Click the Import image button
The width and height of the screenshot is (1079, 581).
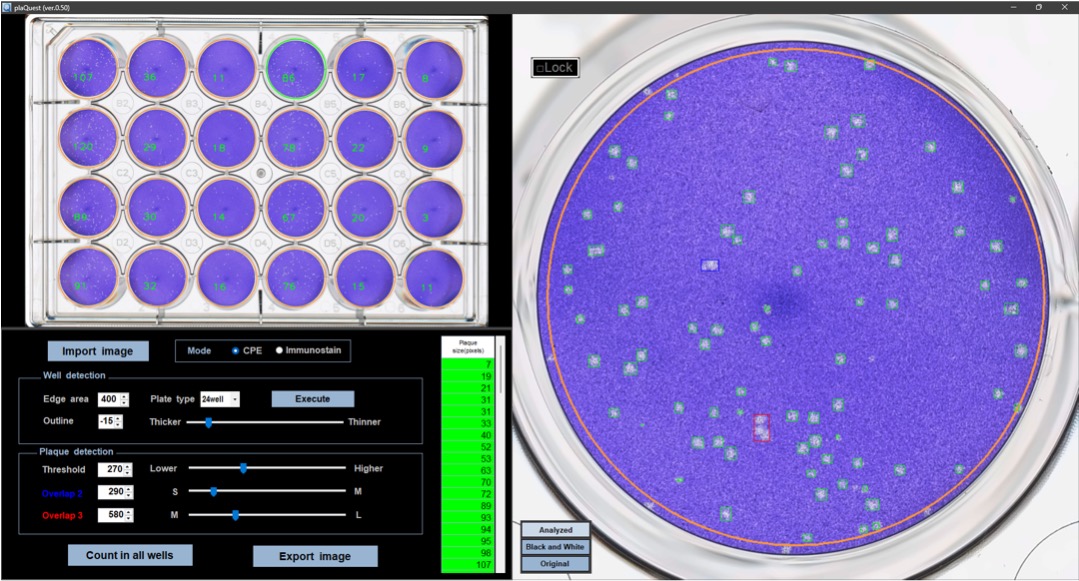click(98, 351)
